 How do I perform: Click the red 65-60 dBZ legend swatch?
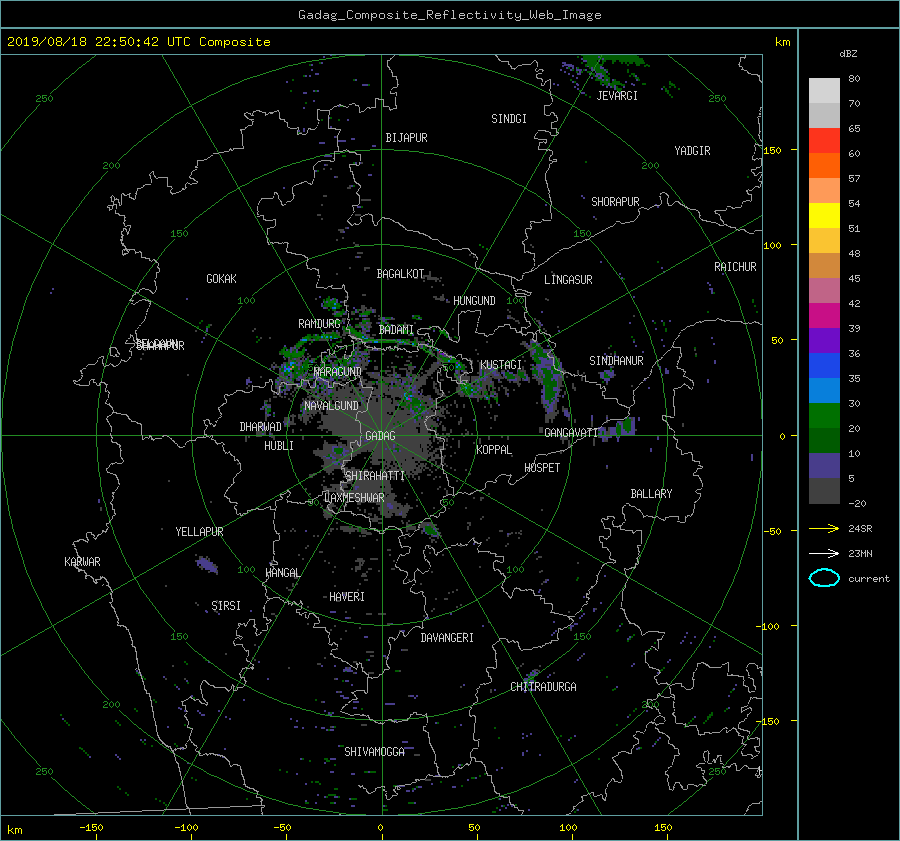pos(824,141)
